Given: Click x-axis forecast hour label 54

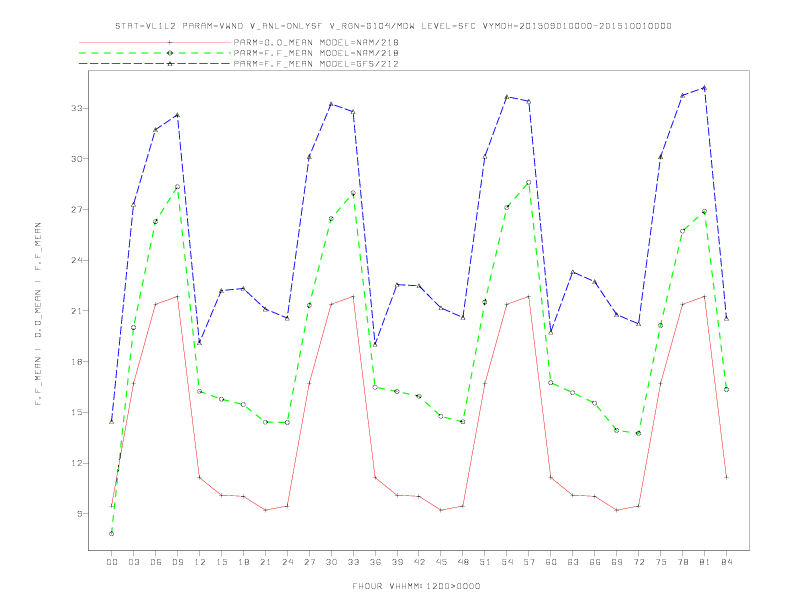Looking at the screenshot, I should 507,562.
